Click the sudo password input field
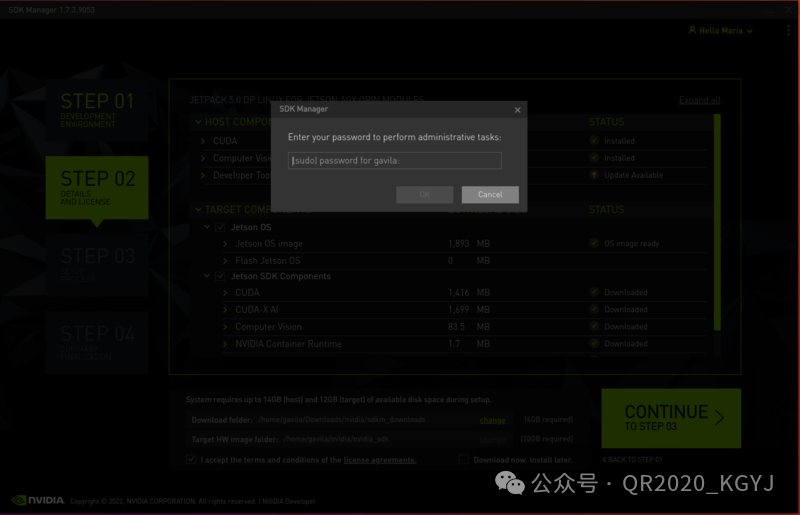This screenshot has width=800, height=515. point(394,160)
